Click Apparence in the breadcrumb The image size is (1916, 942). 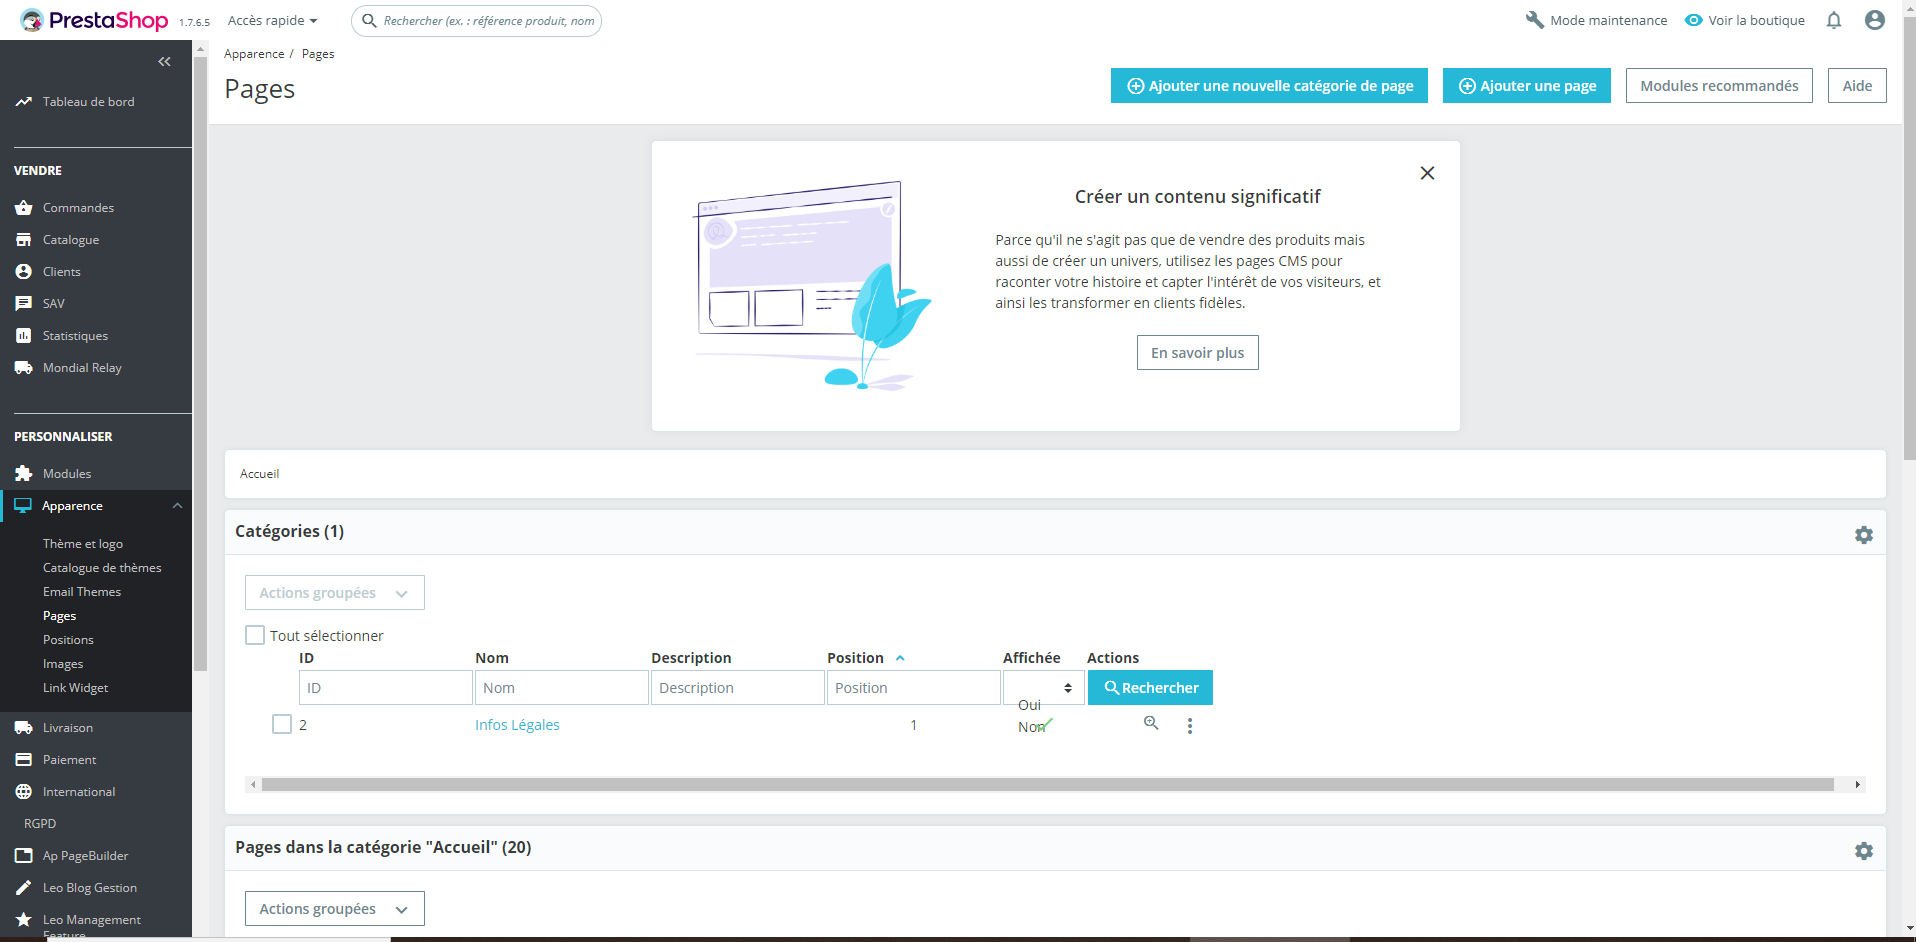point(254,54)
